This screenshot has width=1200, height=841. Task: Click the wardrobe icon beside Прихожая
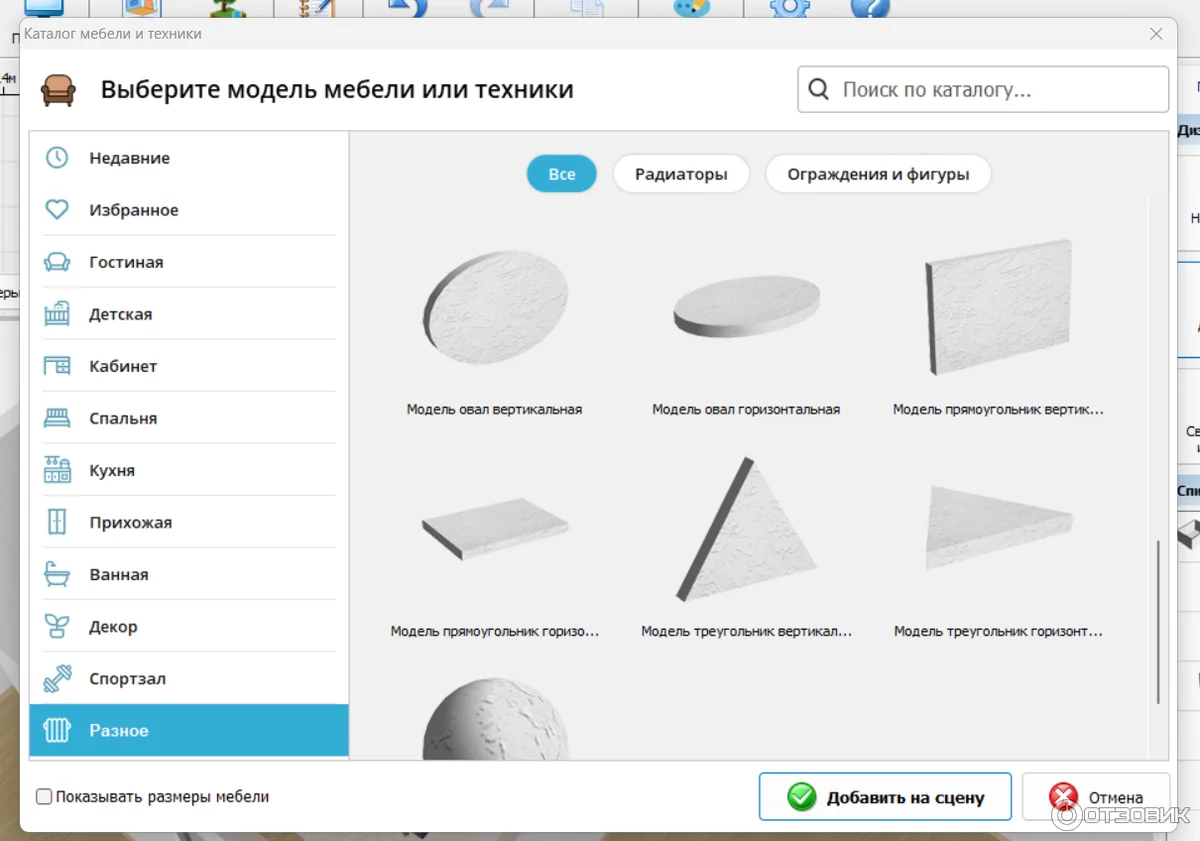click(57, 522)
